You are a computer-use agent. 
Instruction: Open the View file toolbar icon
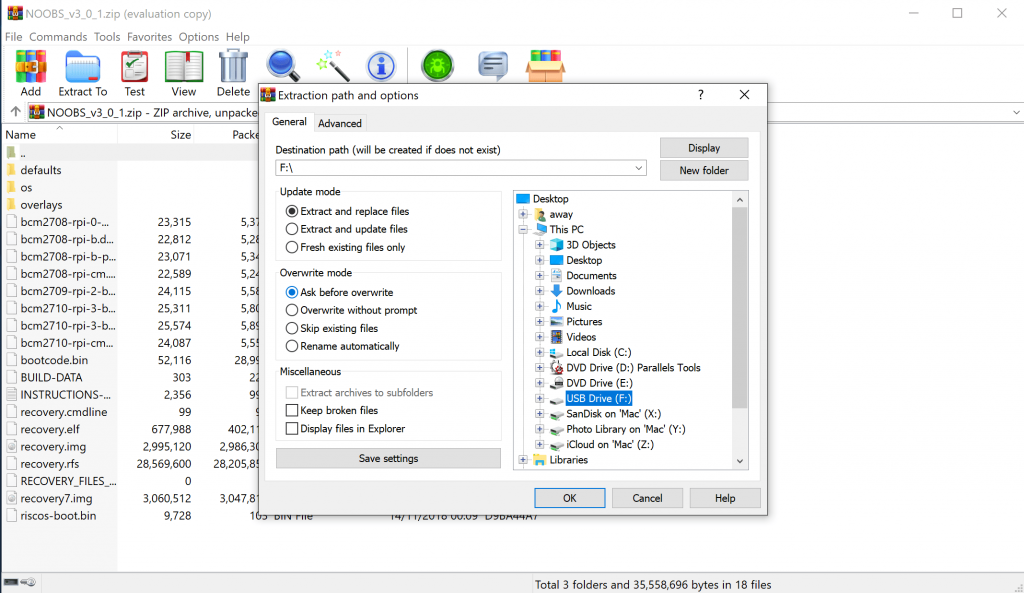click(x=183, y=68)
